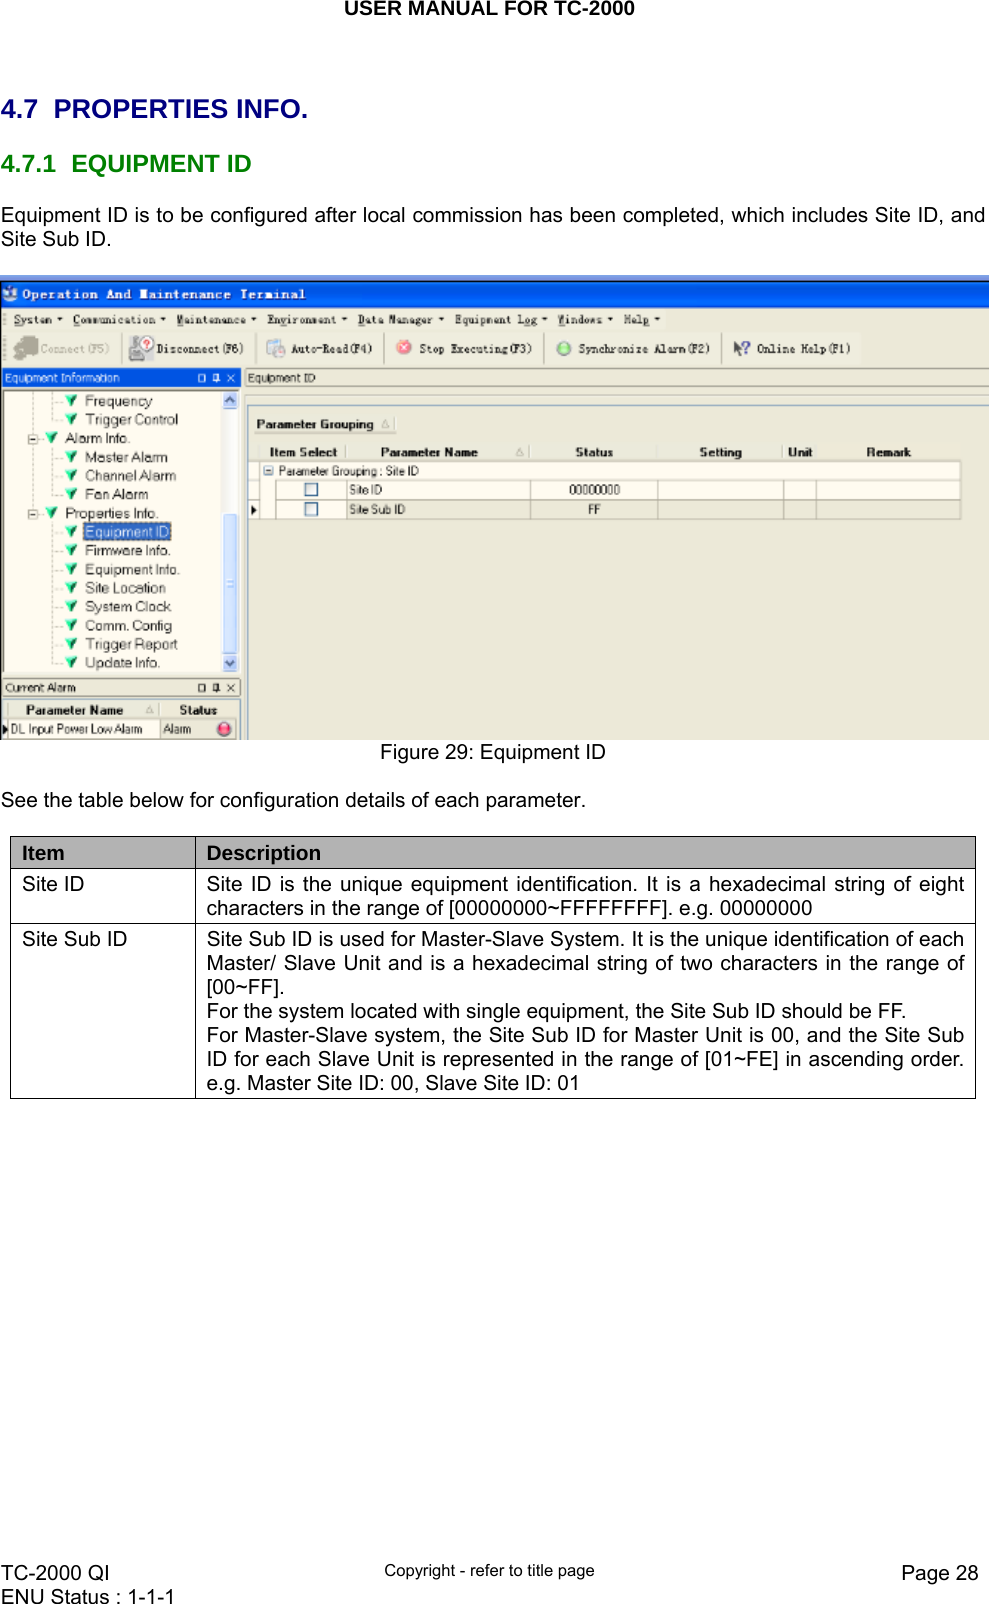Click Site ID status value 00000000

pyautogui.click(x=594, y=490)
